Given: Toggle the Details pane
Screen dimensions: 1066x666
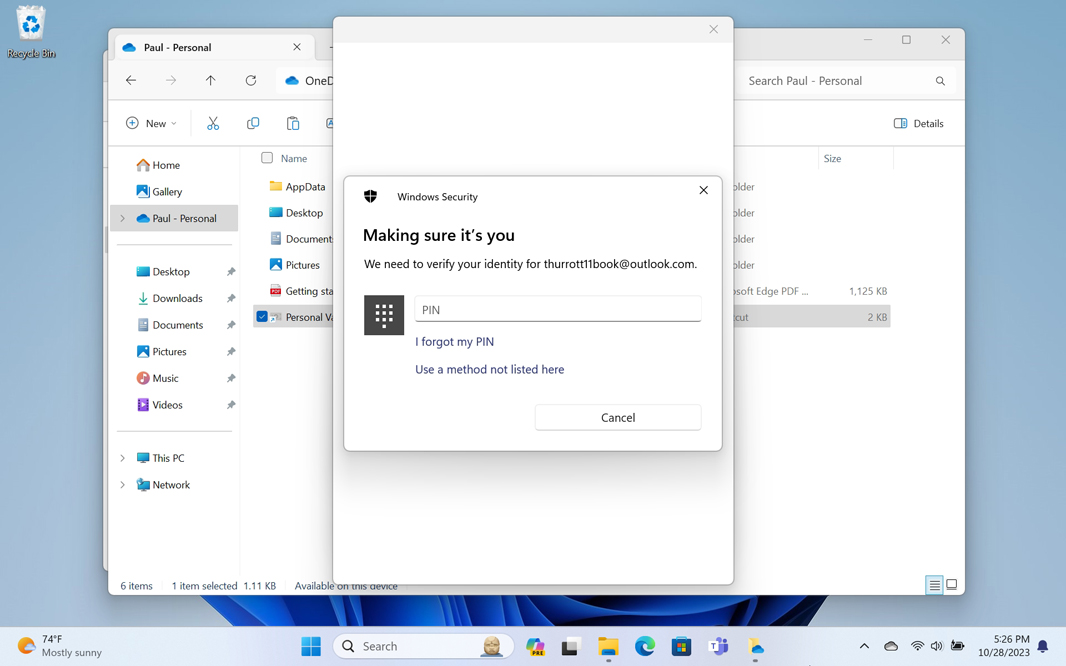Looking at the screenshot, I should click(x=918, y=123).
